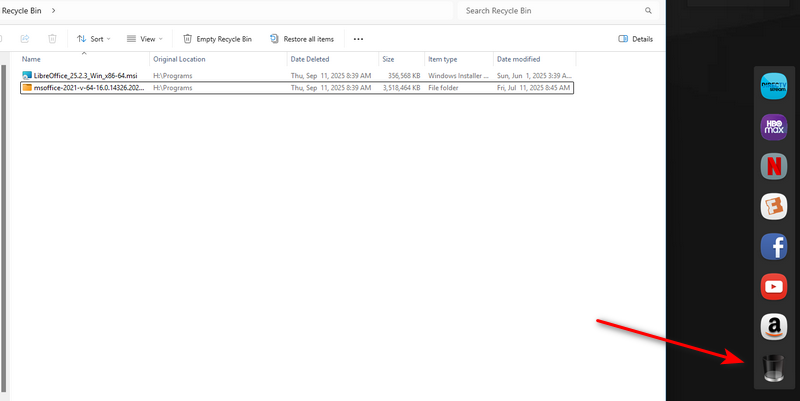Click Empty Recycle Bin button

coord(217,39)
